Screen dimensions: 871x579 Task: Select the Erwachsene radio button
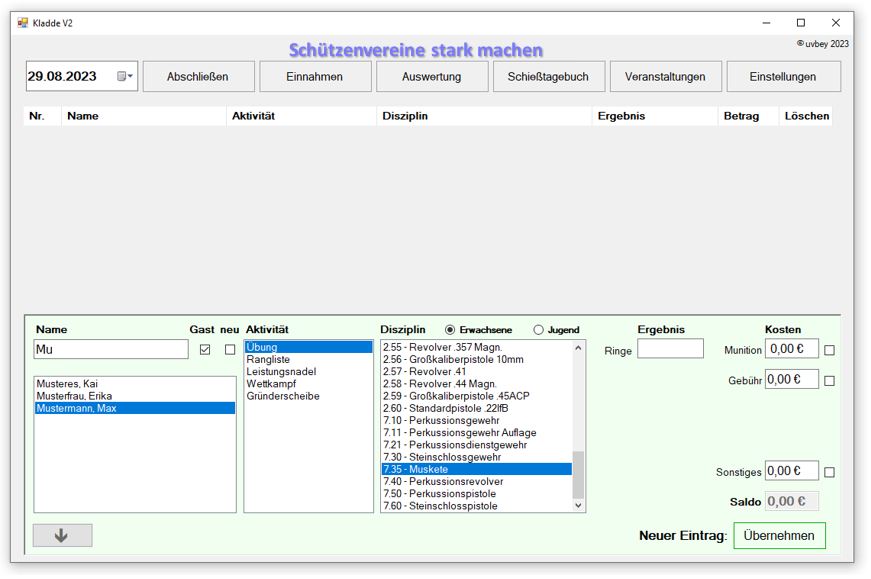450,330
